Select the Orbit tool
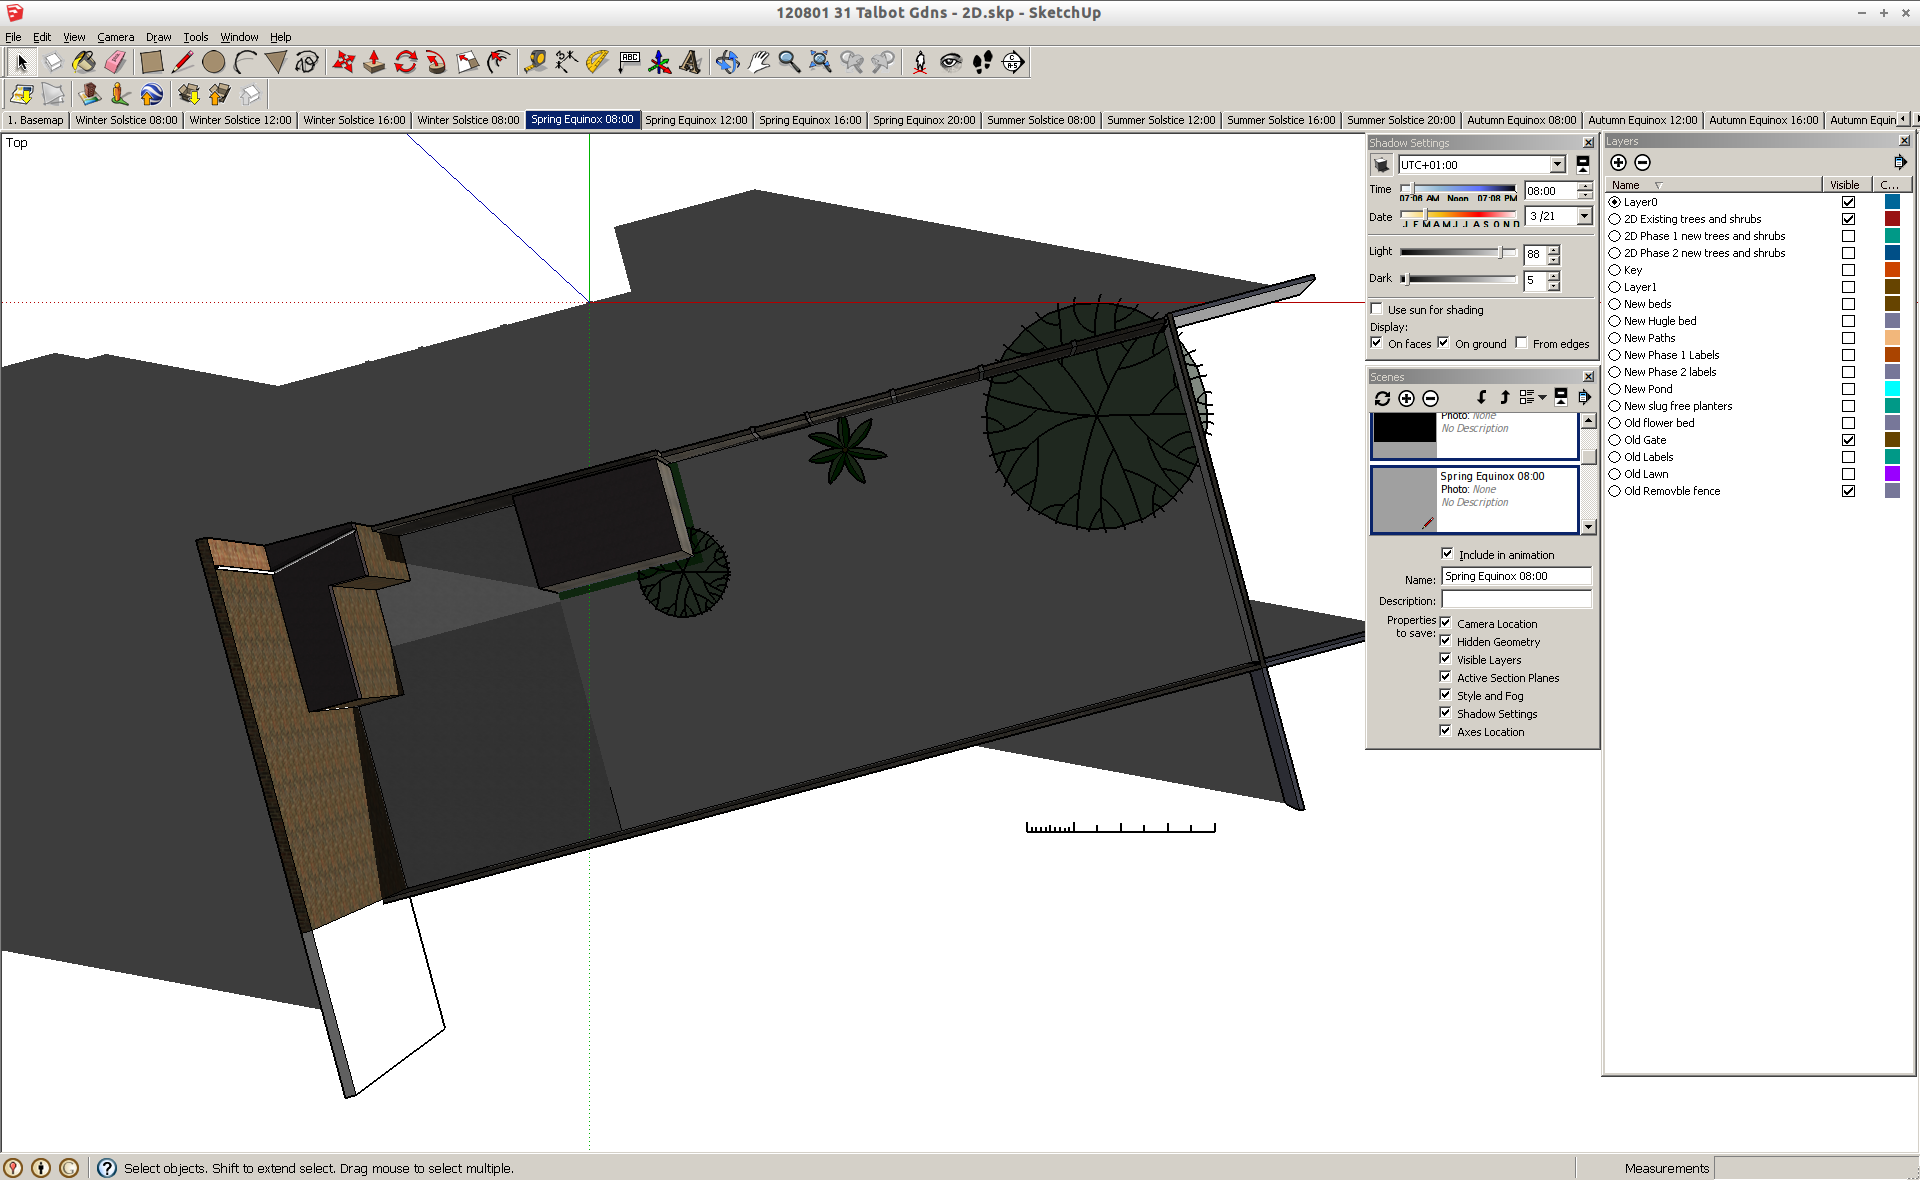The image size is (1920, 1180). tap(727, 62)
